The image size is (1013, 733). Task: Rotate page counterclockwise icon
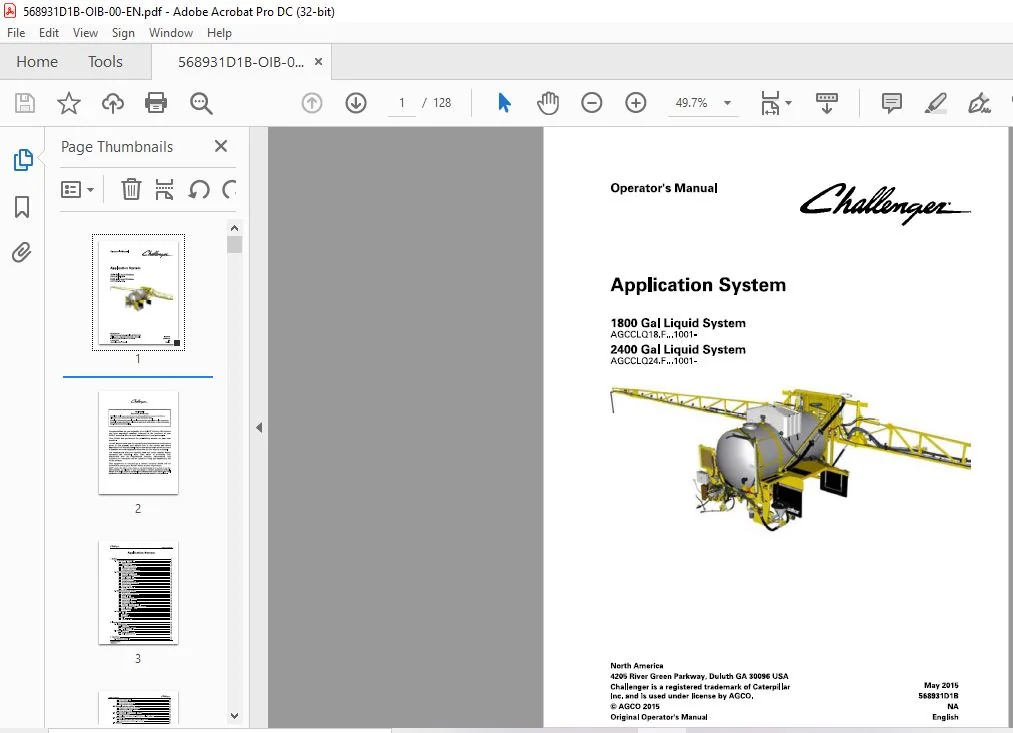coord(199,189)
